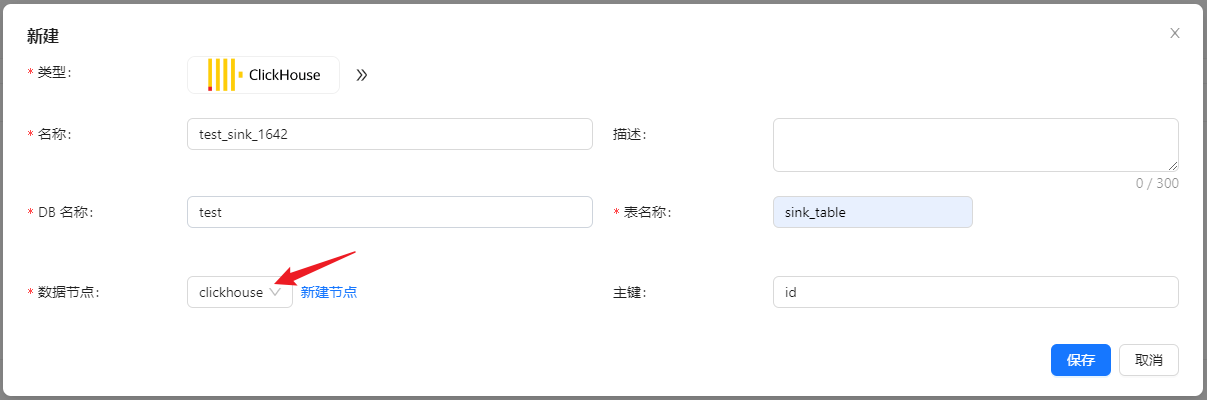
Task: Click the 描述 textarea resize handle
Action: pyautogui.click(x=1173, y=166)
